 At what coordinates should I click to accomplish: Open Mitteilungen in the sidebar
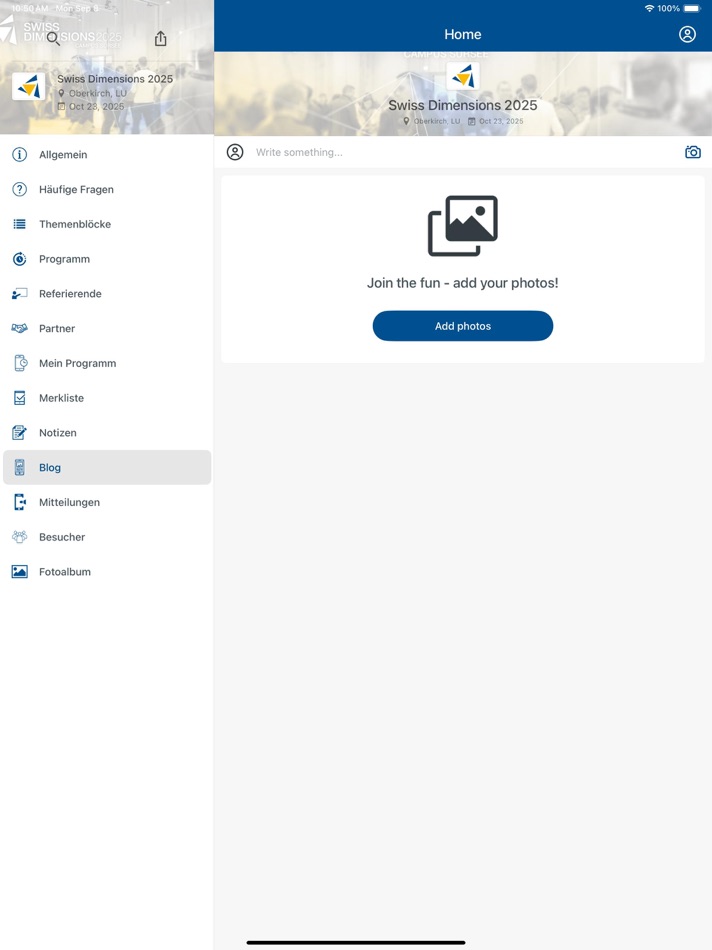coord(107,502)
